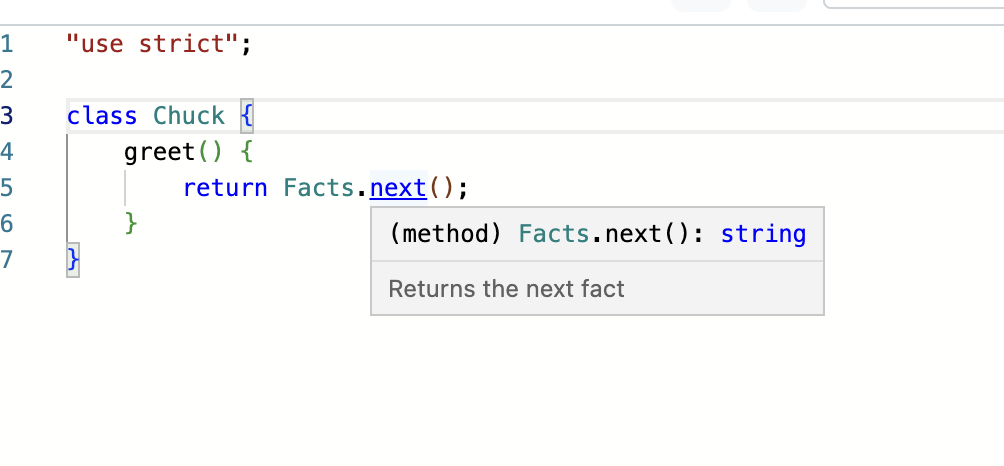This screenshot has height=466, width=1004.
Task: Select line number 5 in the gutter
Action: coord(8,188)
